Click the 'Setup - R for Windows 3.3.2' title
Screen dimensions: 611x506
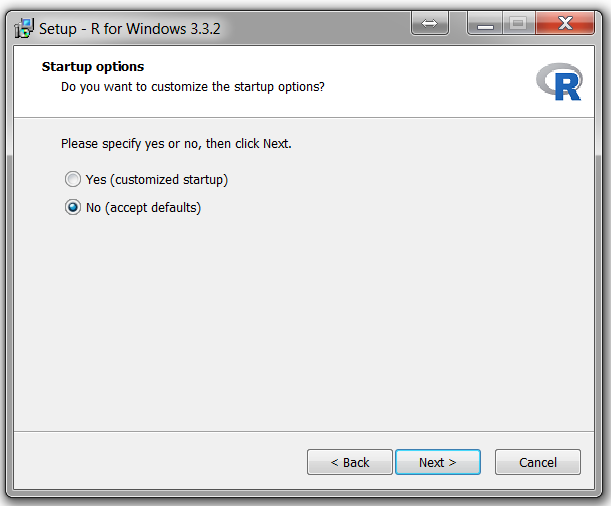point(130,29)
